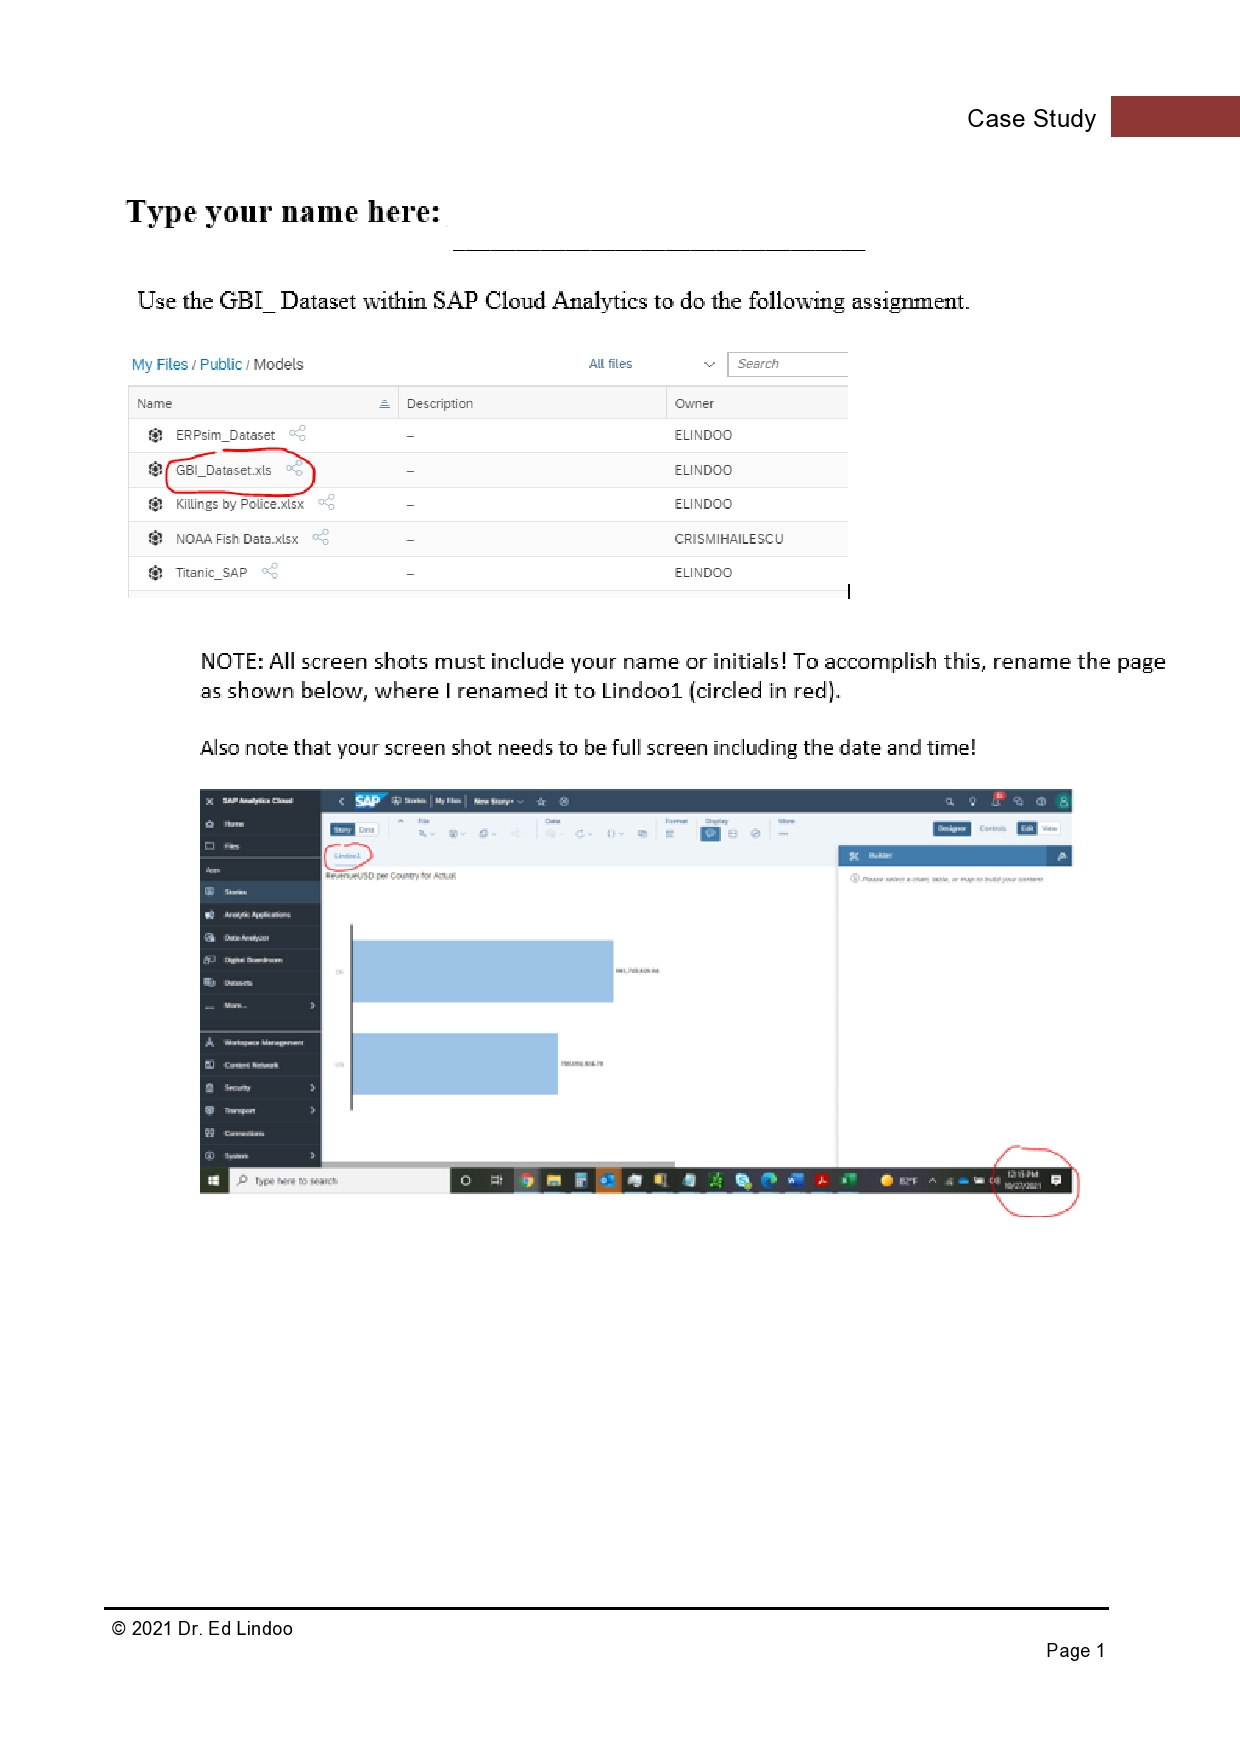Image resolution: width=1240 pixels, height=1754 pixels.
Task: Click the share icon beside ERPsim_Dataset
Action: coord(297,433)
